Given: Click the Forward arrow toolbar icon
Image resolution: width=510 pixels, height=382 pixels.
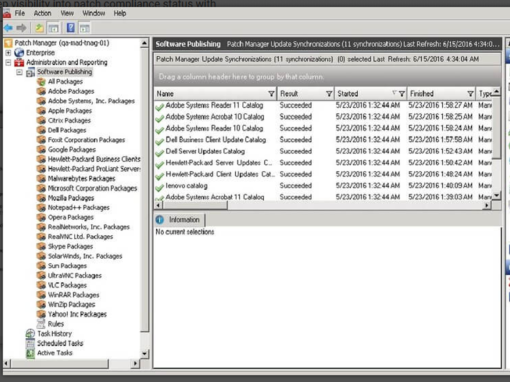Looking at the screenshot, I should click(21, 28).
